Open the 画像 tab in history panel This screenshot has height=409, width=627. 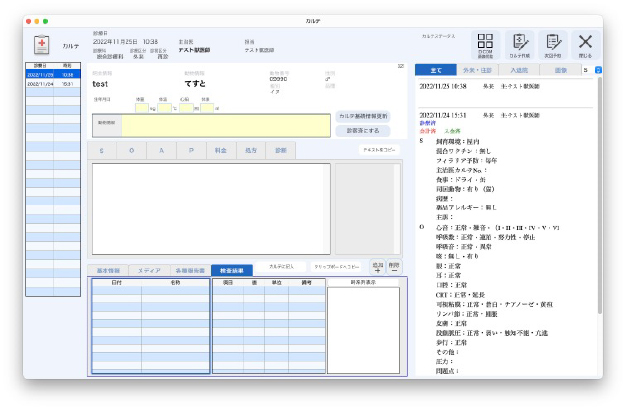[559, 71]
